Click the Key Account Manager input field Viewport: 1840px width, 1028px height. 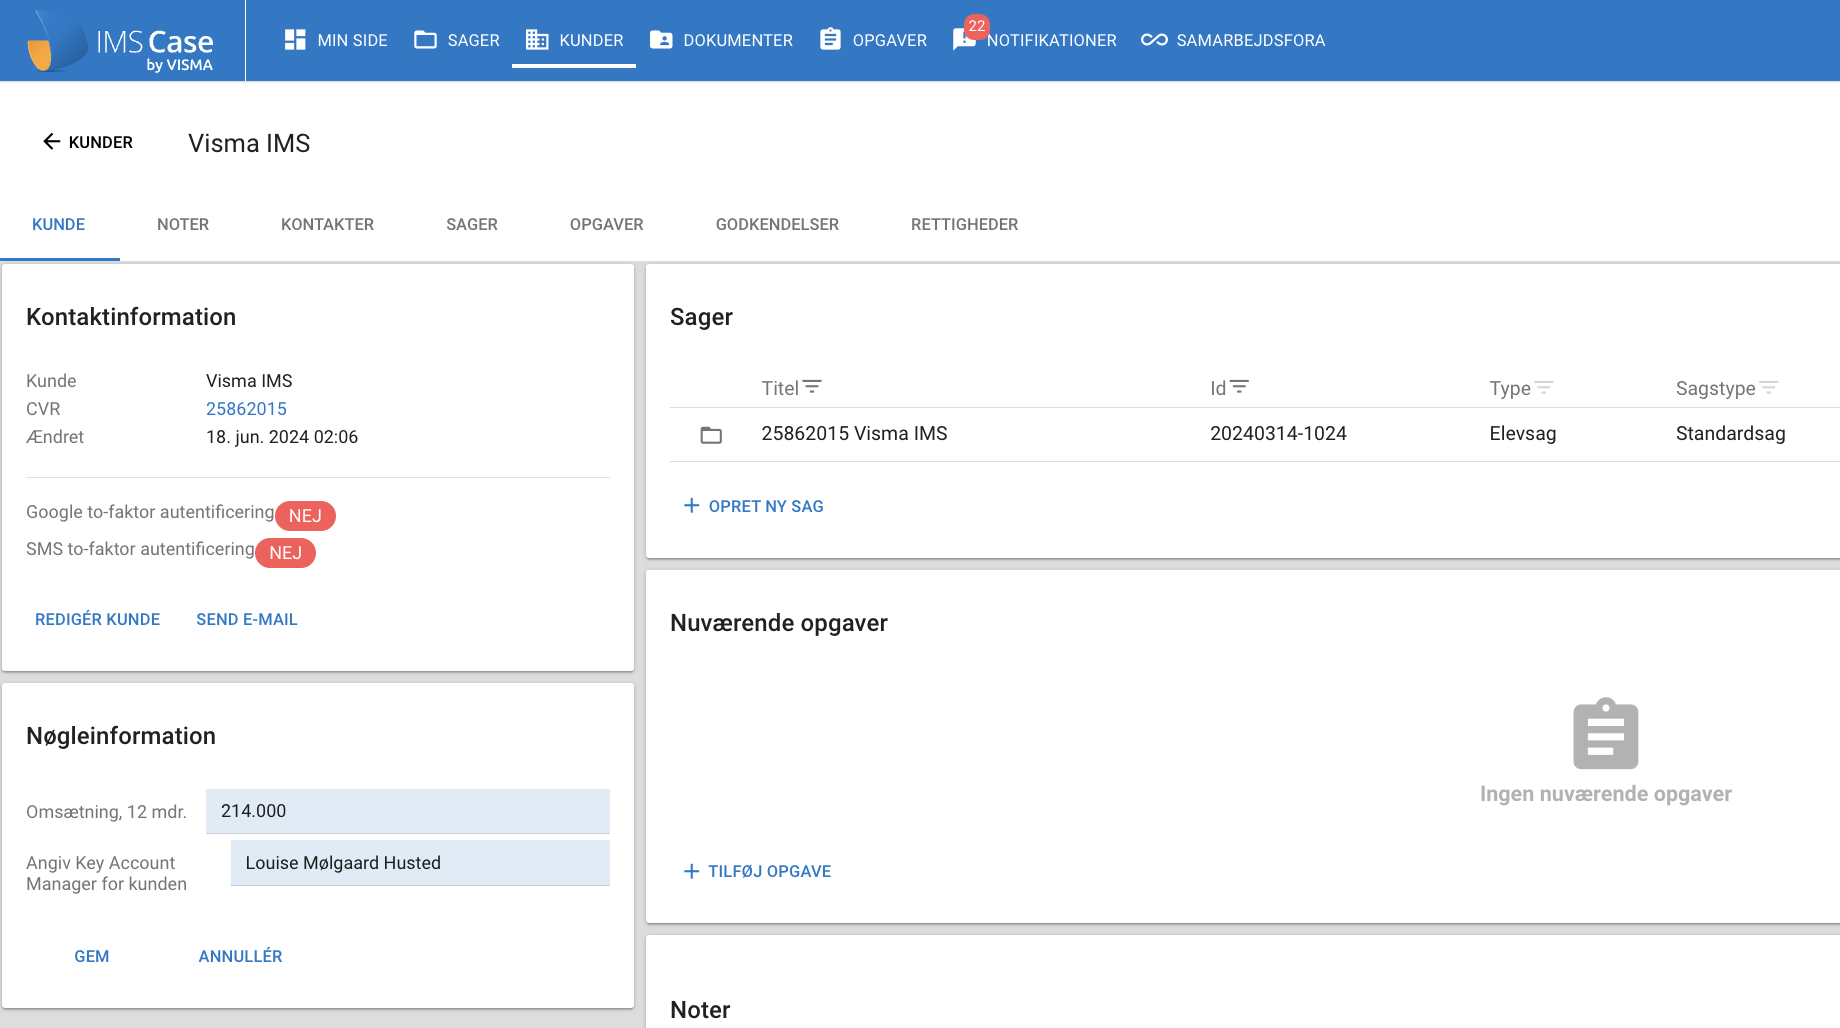(420, 863)
